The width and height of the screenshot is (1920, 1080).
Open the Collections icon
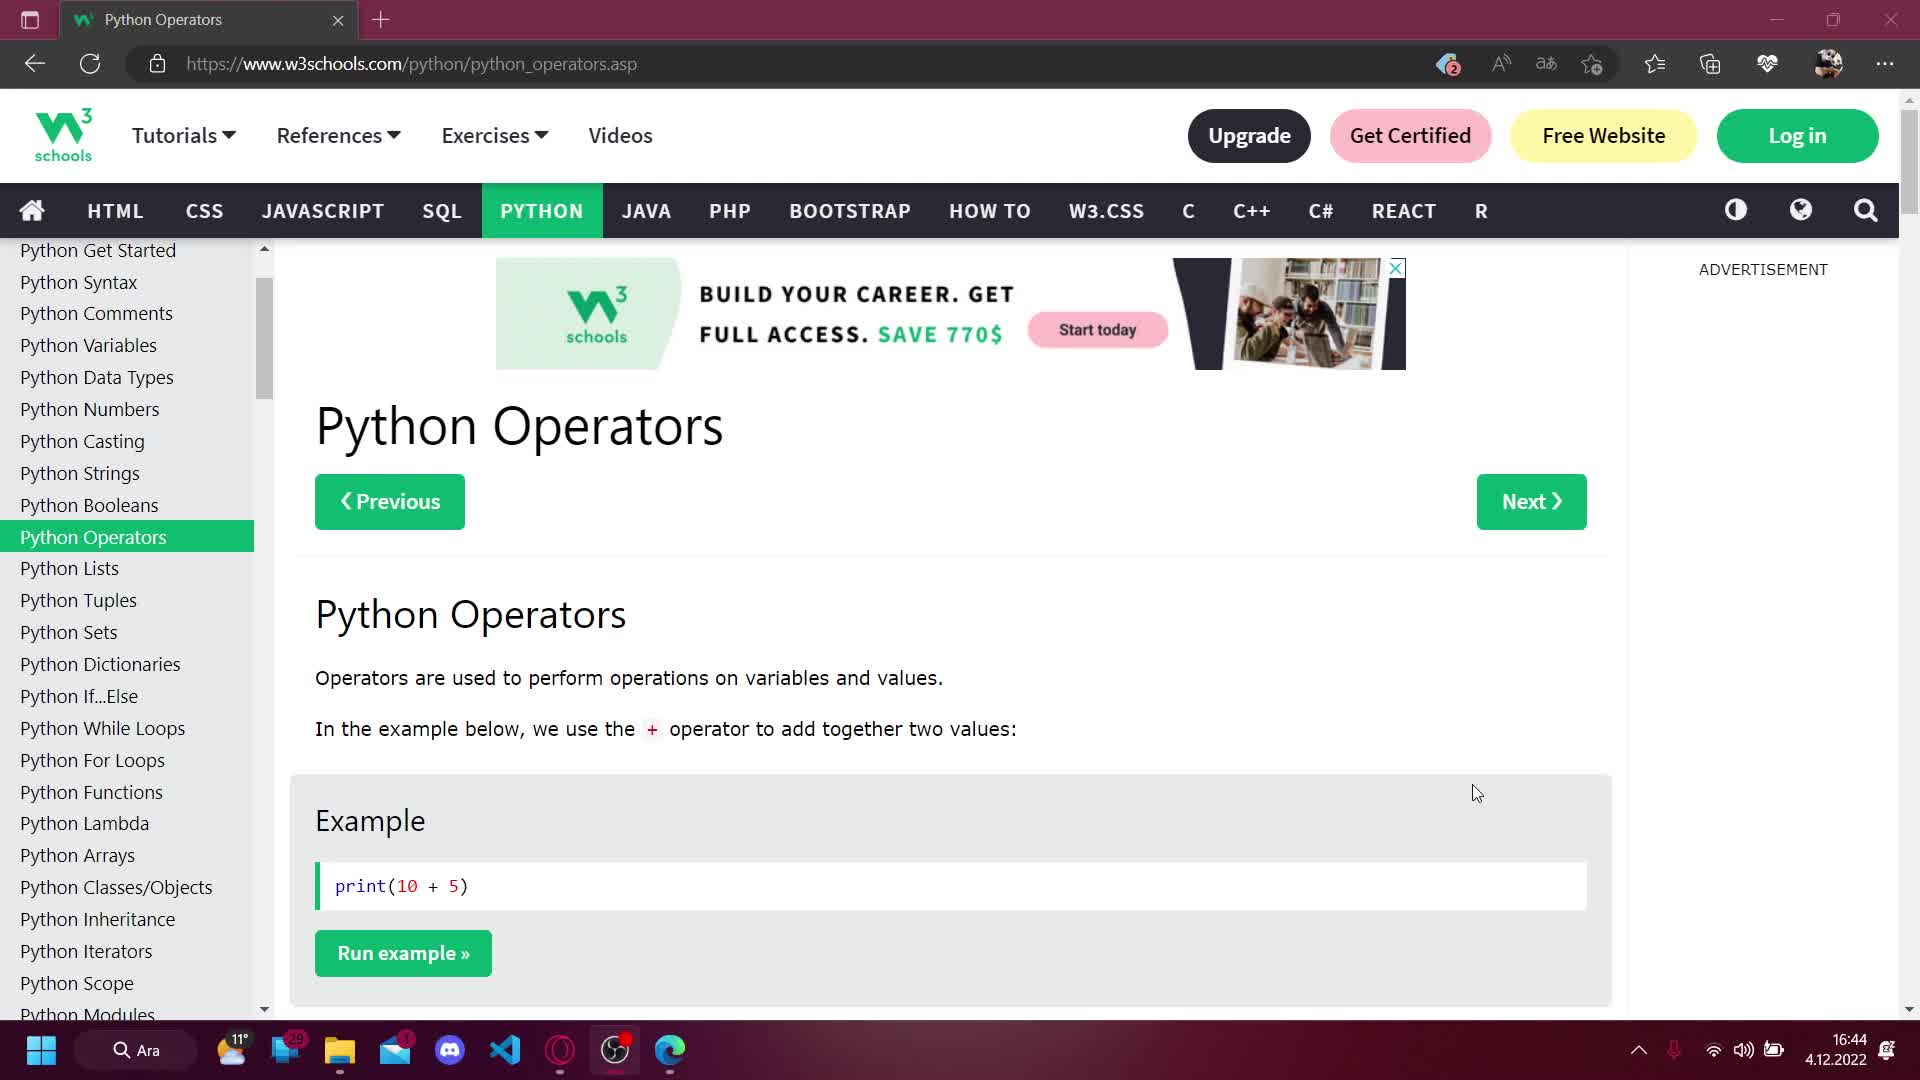coord(1710,64)
